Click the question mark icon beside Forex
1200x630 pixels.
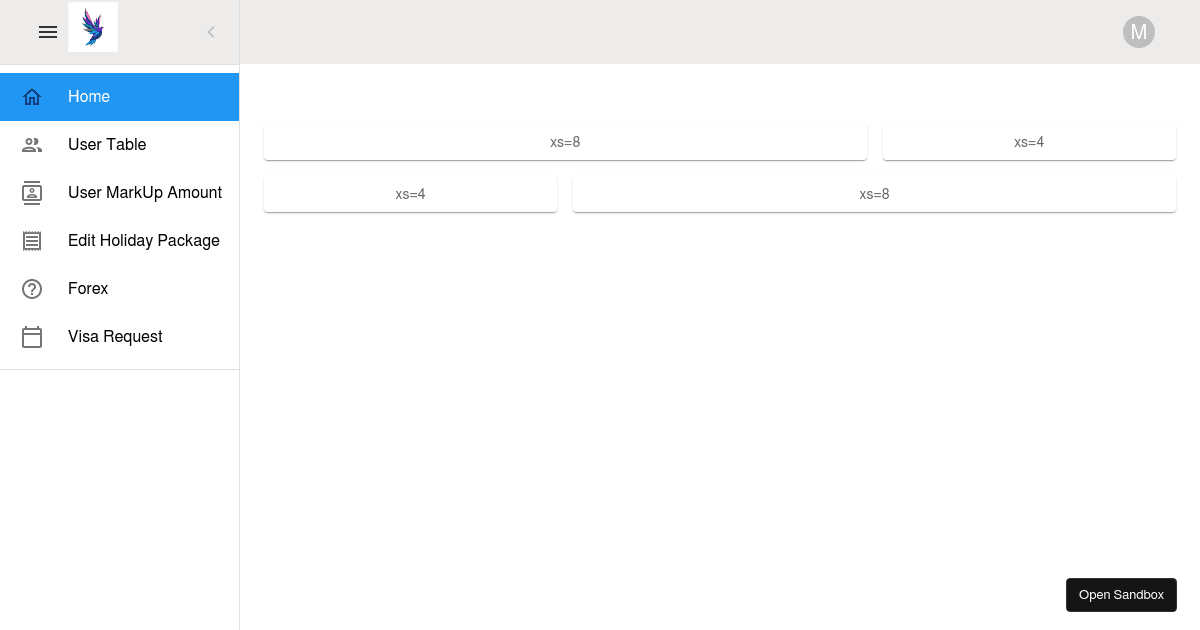32,288
